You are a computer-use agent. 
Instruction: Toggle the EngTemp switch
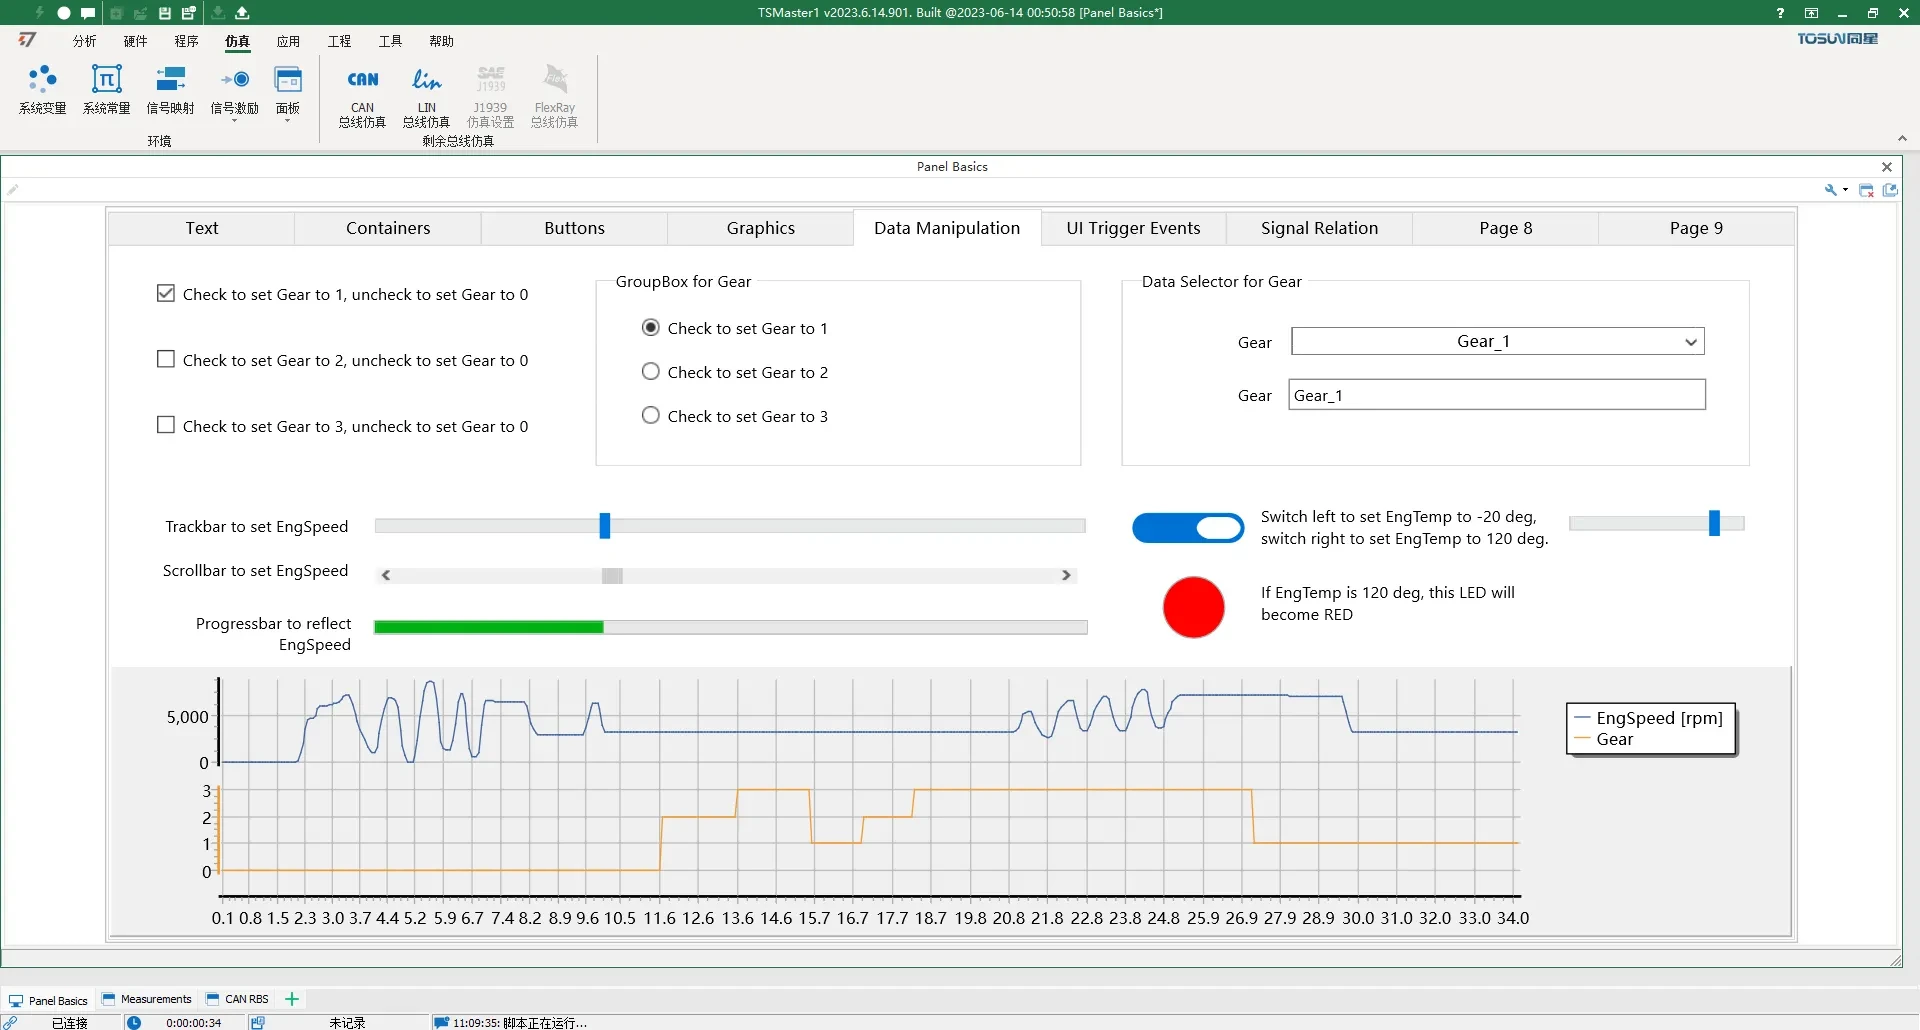pos(1188,528)
